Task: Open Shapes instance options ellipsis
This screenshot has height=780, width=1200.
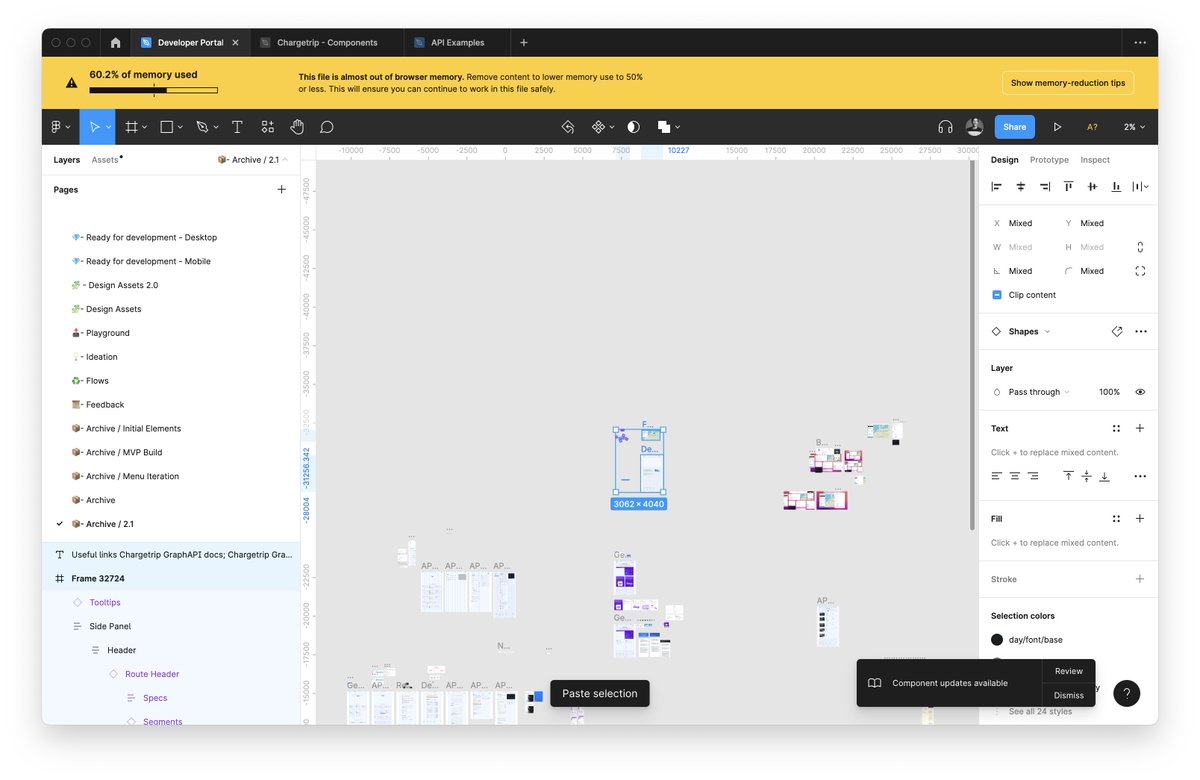Action: 1141,331
